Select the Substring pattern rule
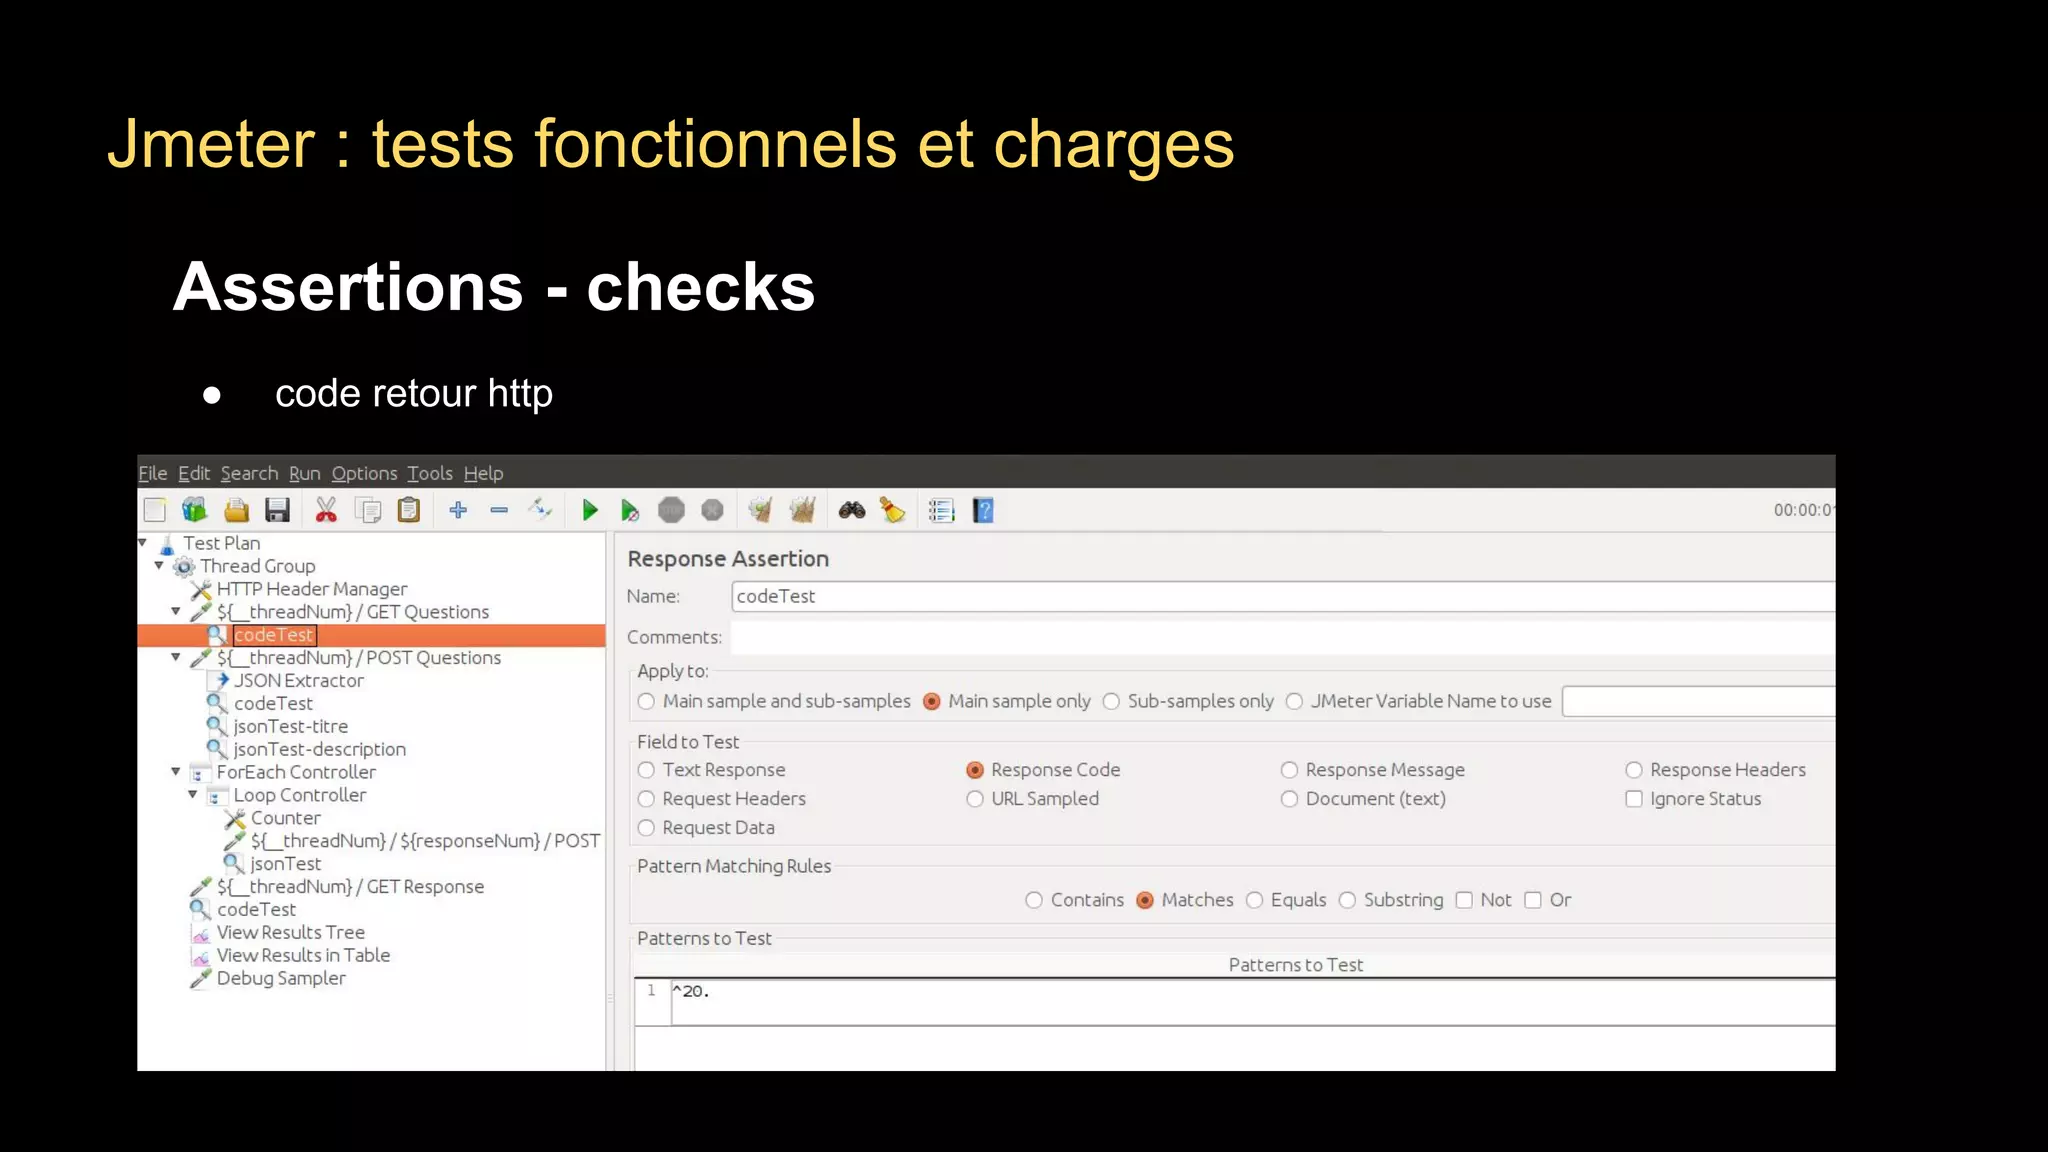 [x=1347, y=900]
